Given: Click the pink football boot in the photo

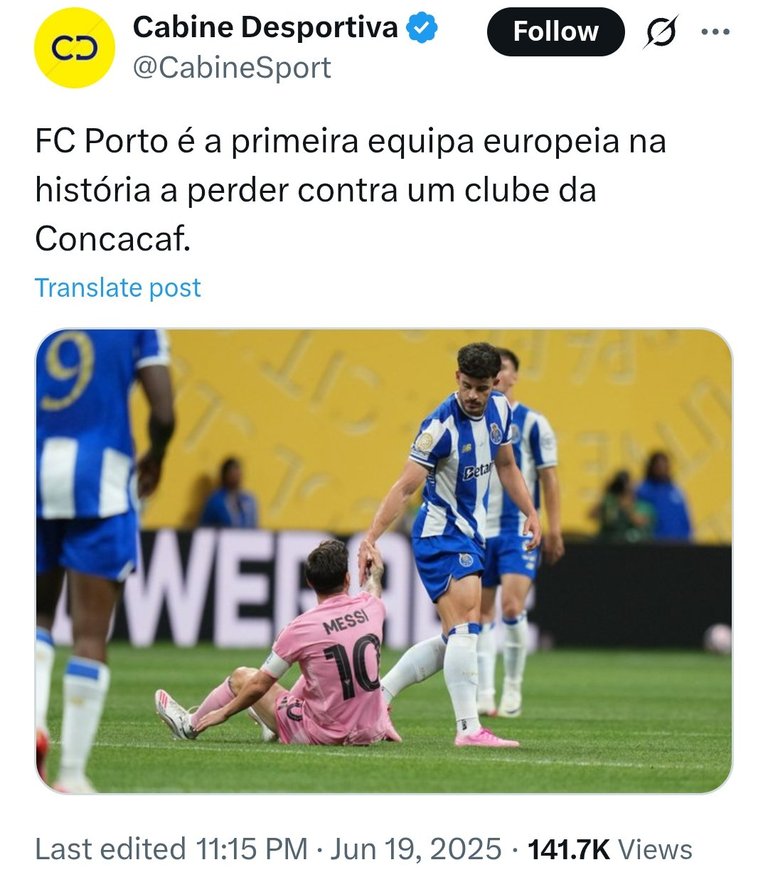Looking at the screenshot, I should click(486, 738).
